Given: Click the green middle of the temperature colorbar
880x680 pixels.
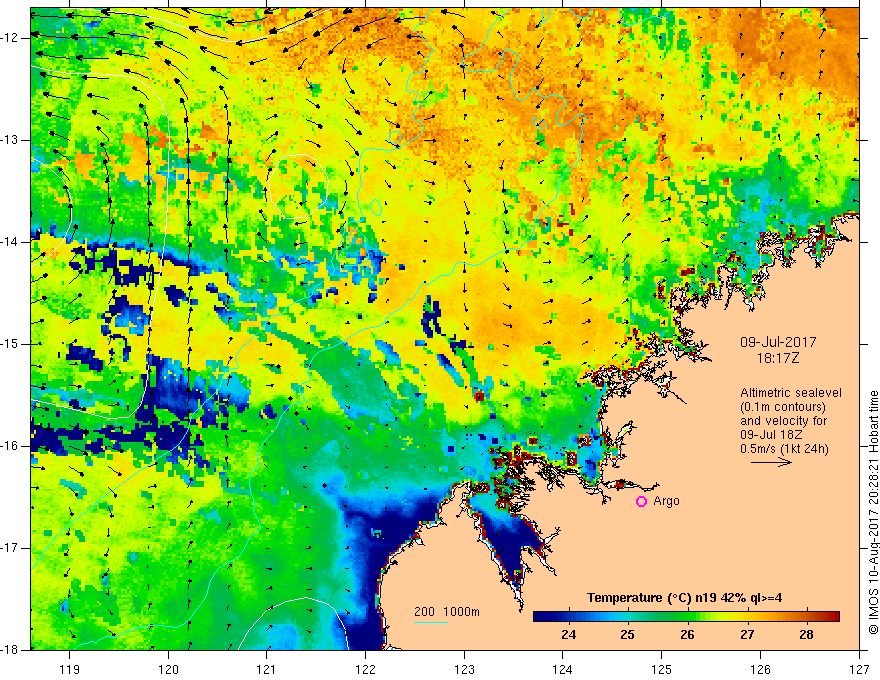Looking at the screenshot, I should (x=686, y=617).
